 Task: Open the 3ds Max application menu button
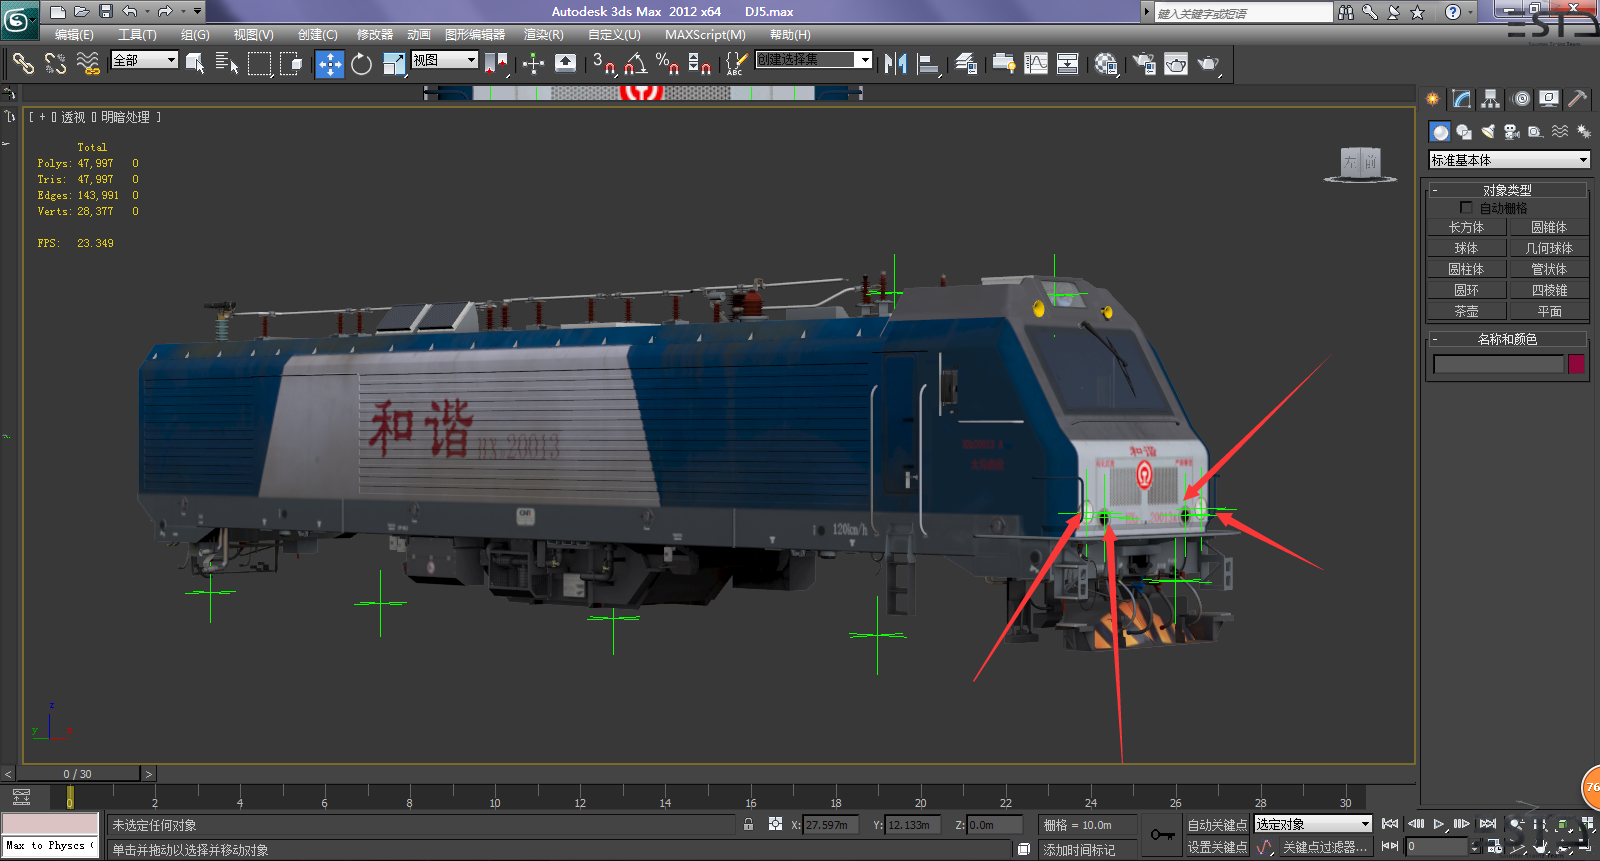point(19,20)
